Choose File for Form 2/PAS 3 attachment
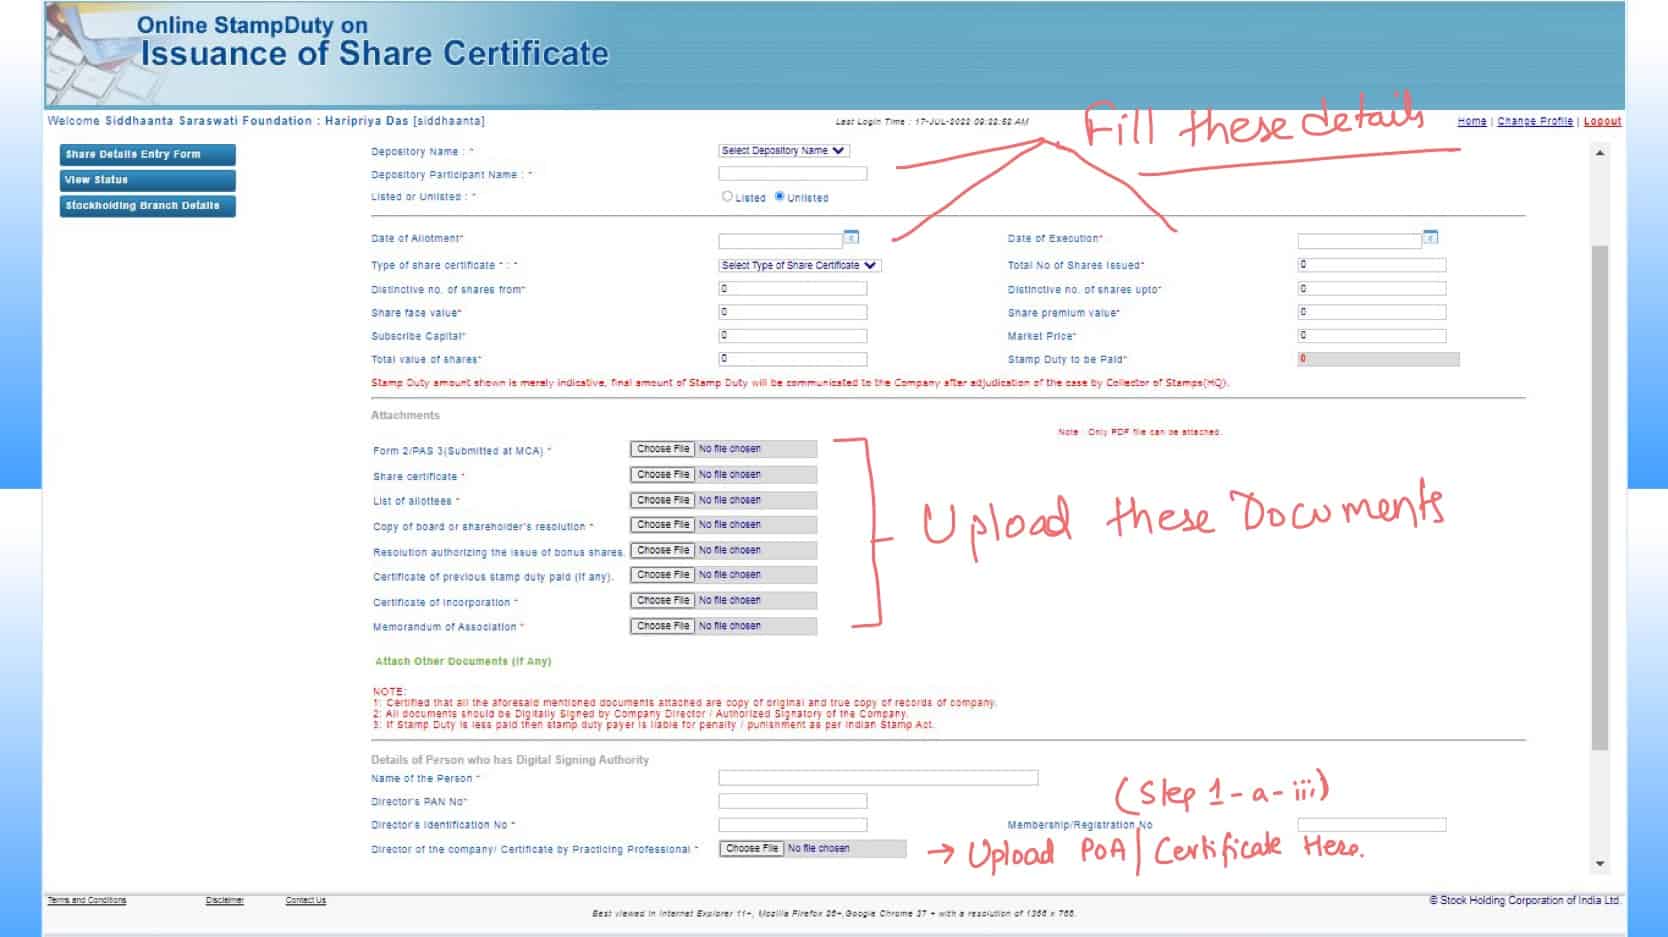This screenshot has height=937, width=1668. (x=663, y=448)
